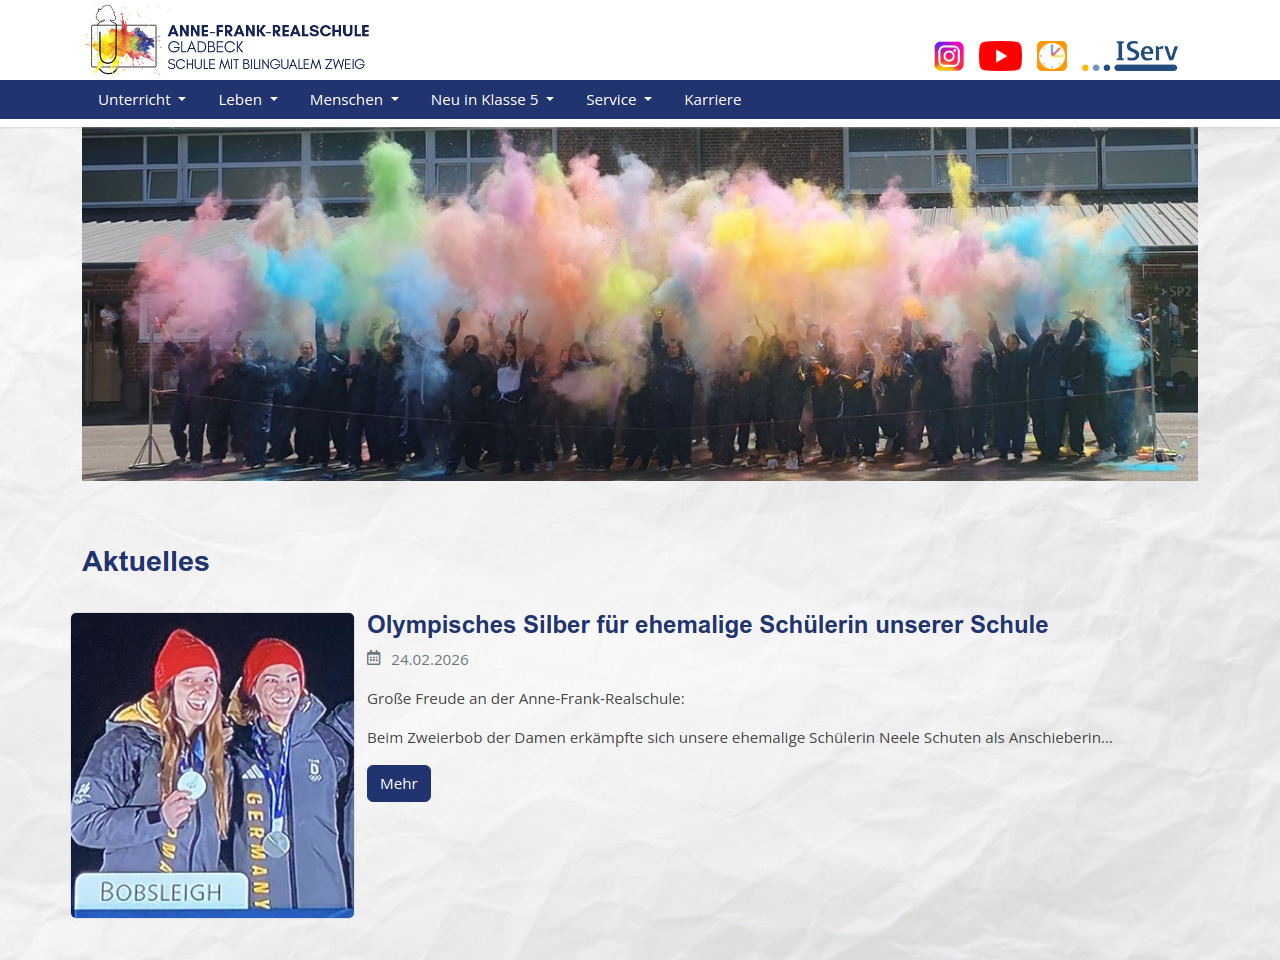Image resolution: width=1280 pixels, height=960 pixels.
Task: Open the Olympisches Silber article headline
Action: click(707, 625)
